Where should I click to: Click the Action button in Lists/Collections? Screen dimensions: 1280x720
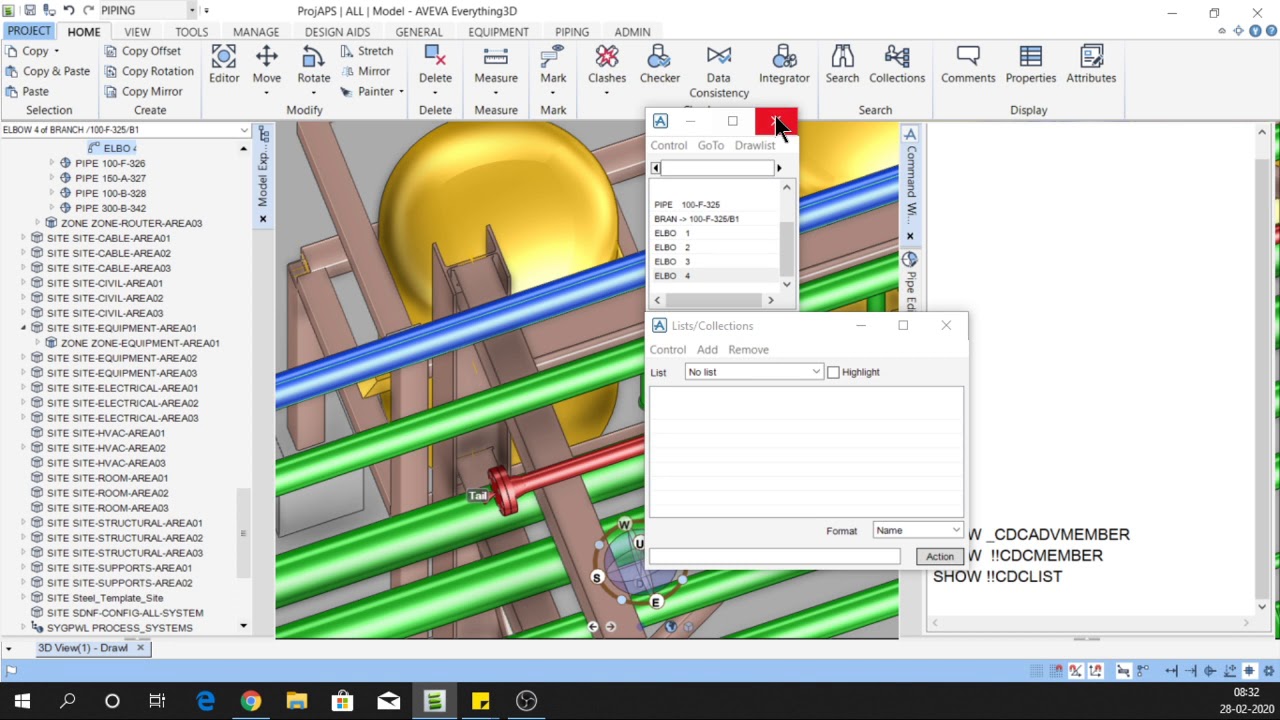click(939, 557)
